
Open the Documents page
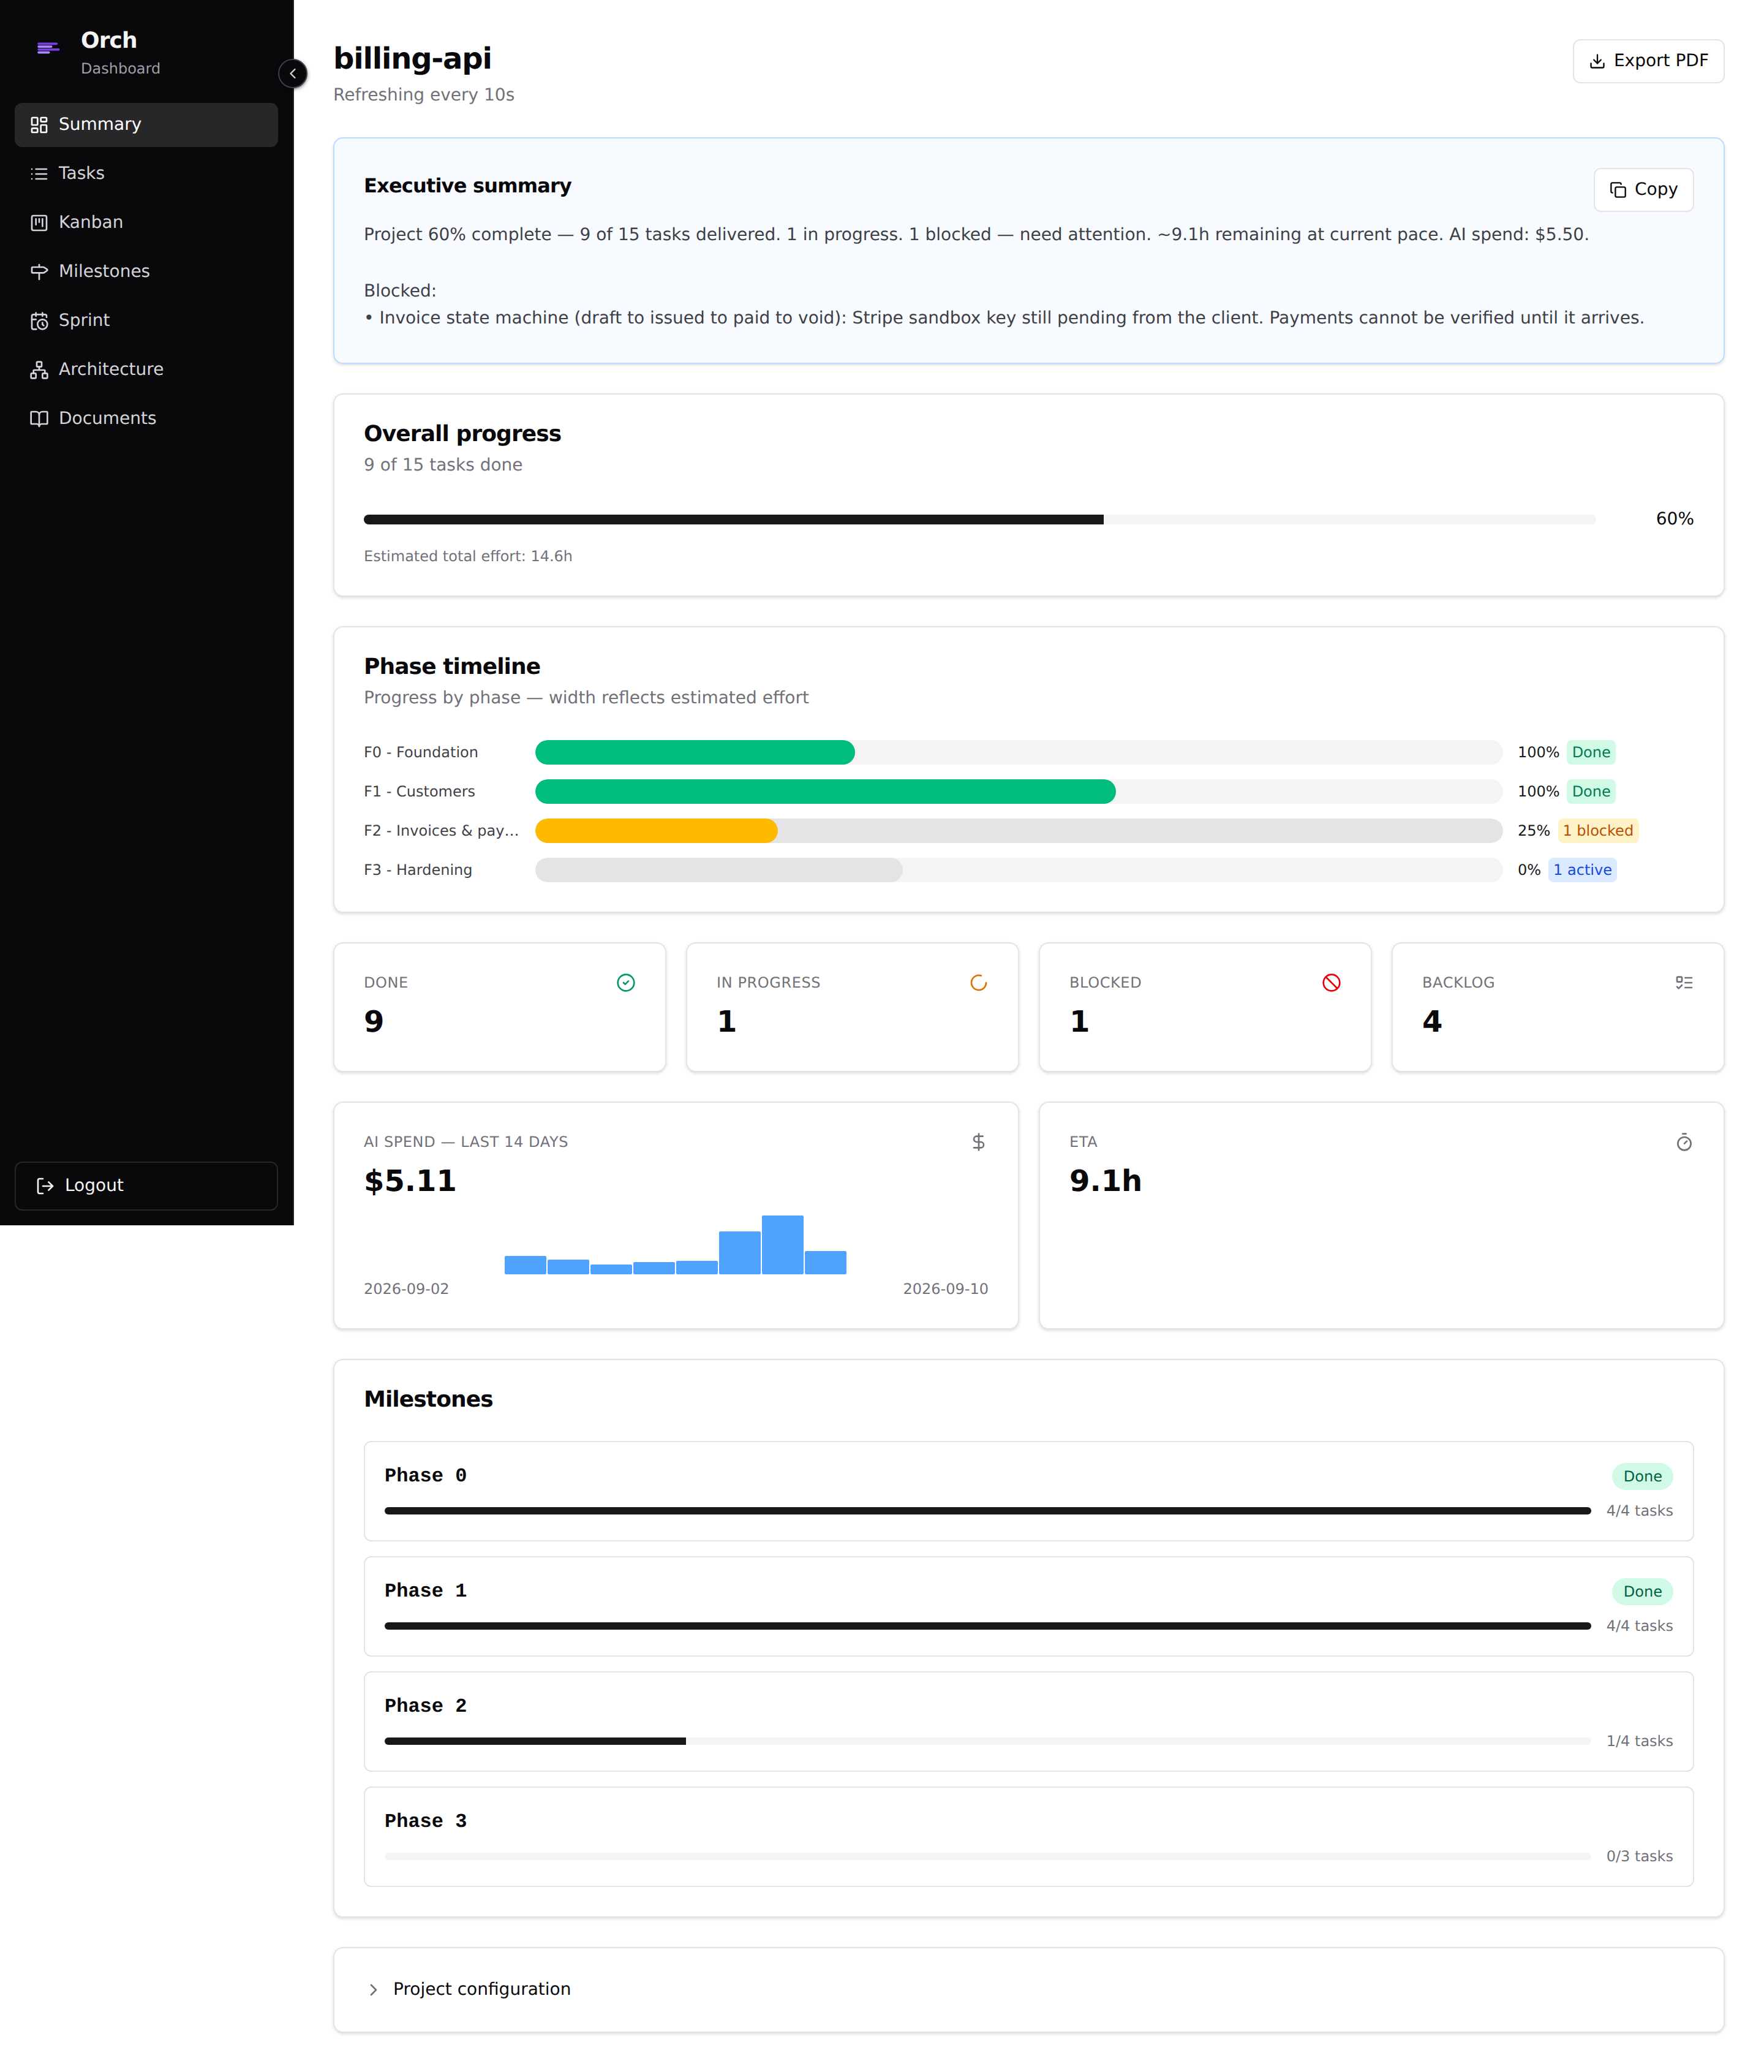pos(146,419)
